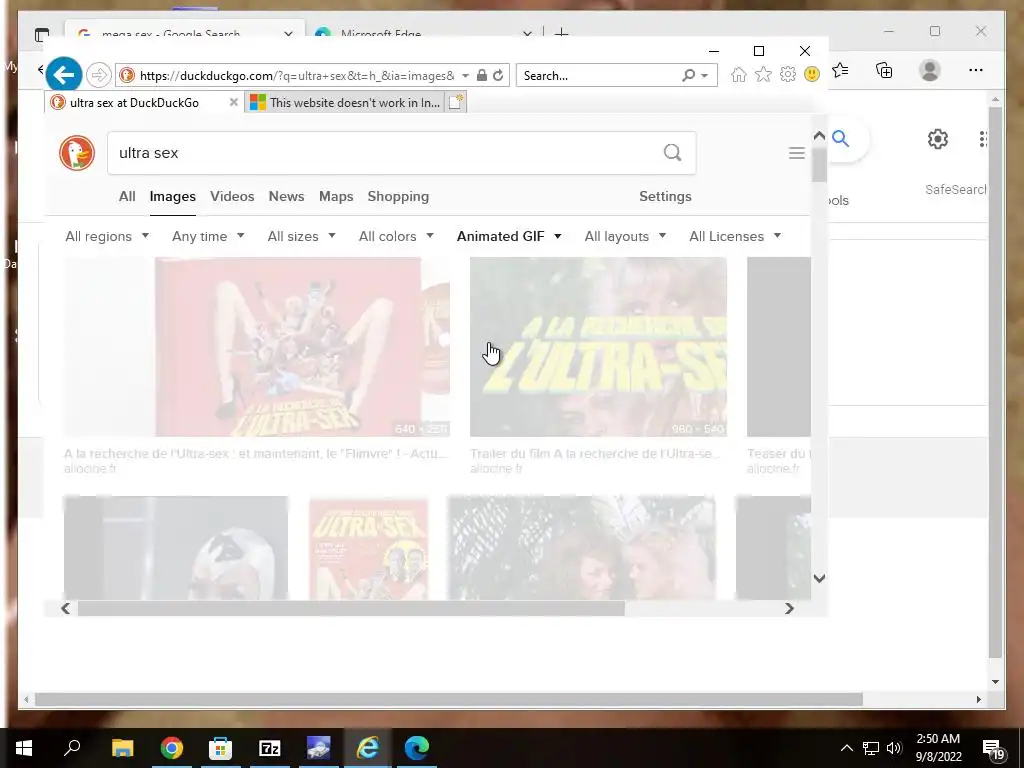Switch to the Videos tab
This screenshot has height=768, width=1024.
click(x=232, y=197)
